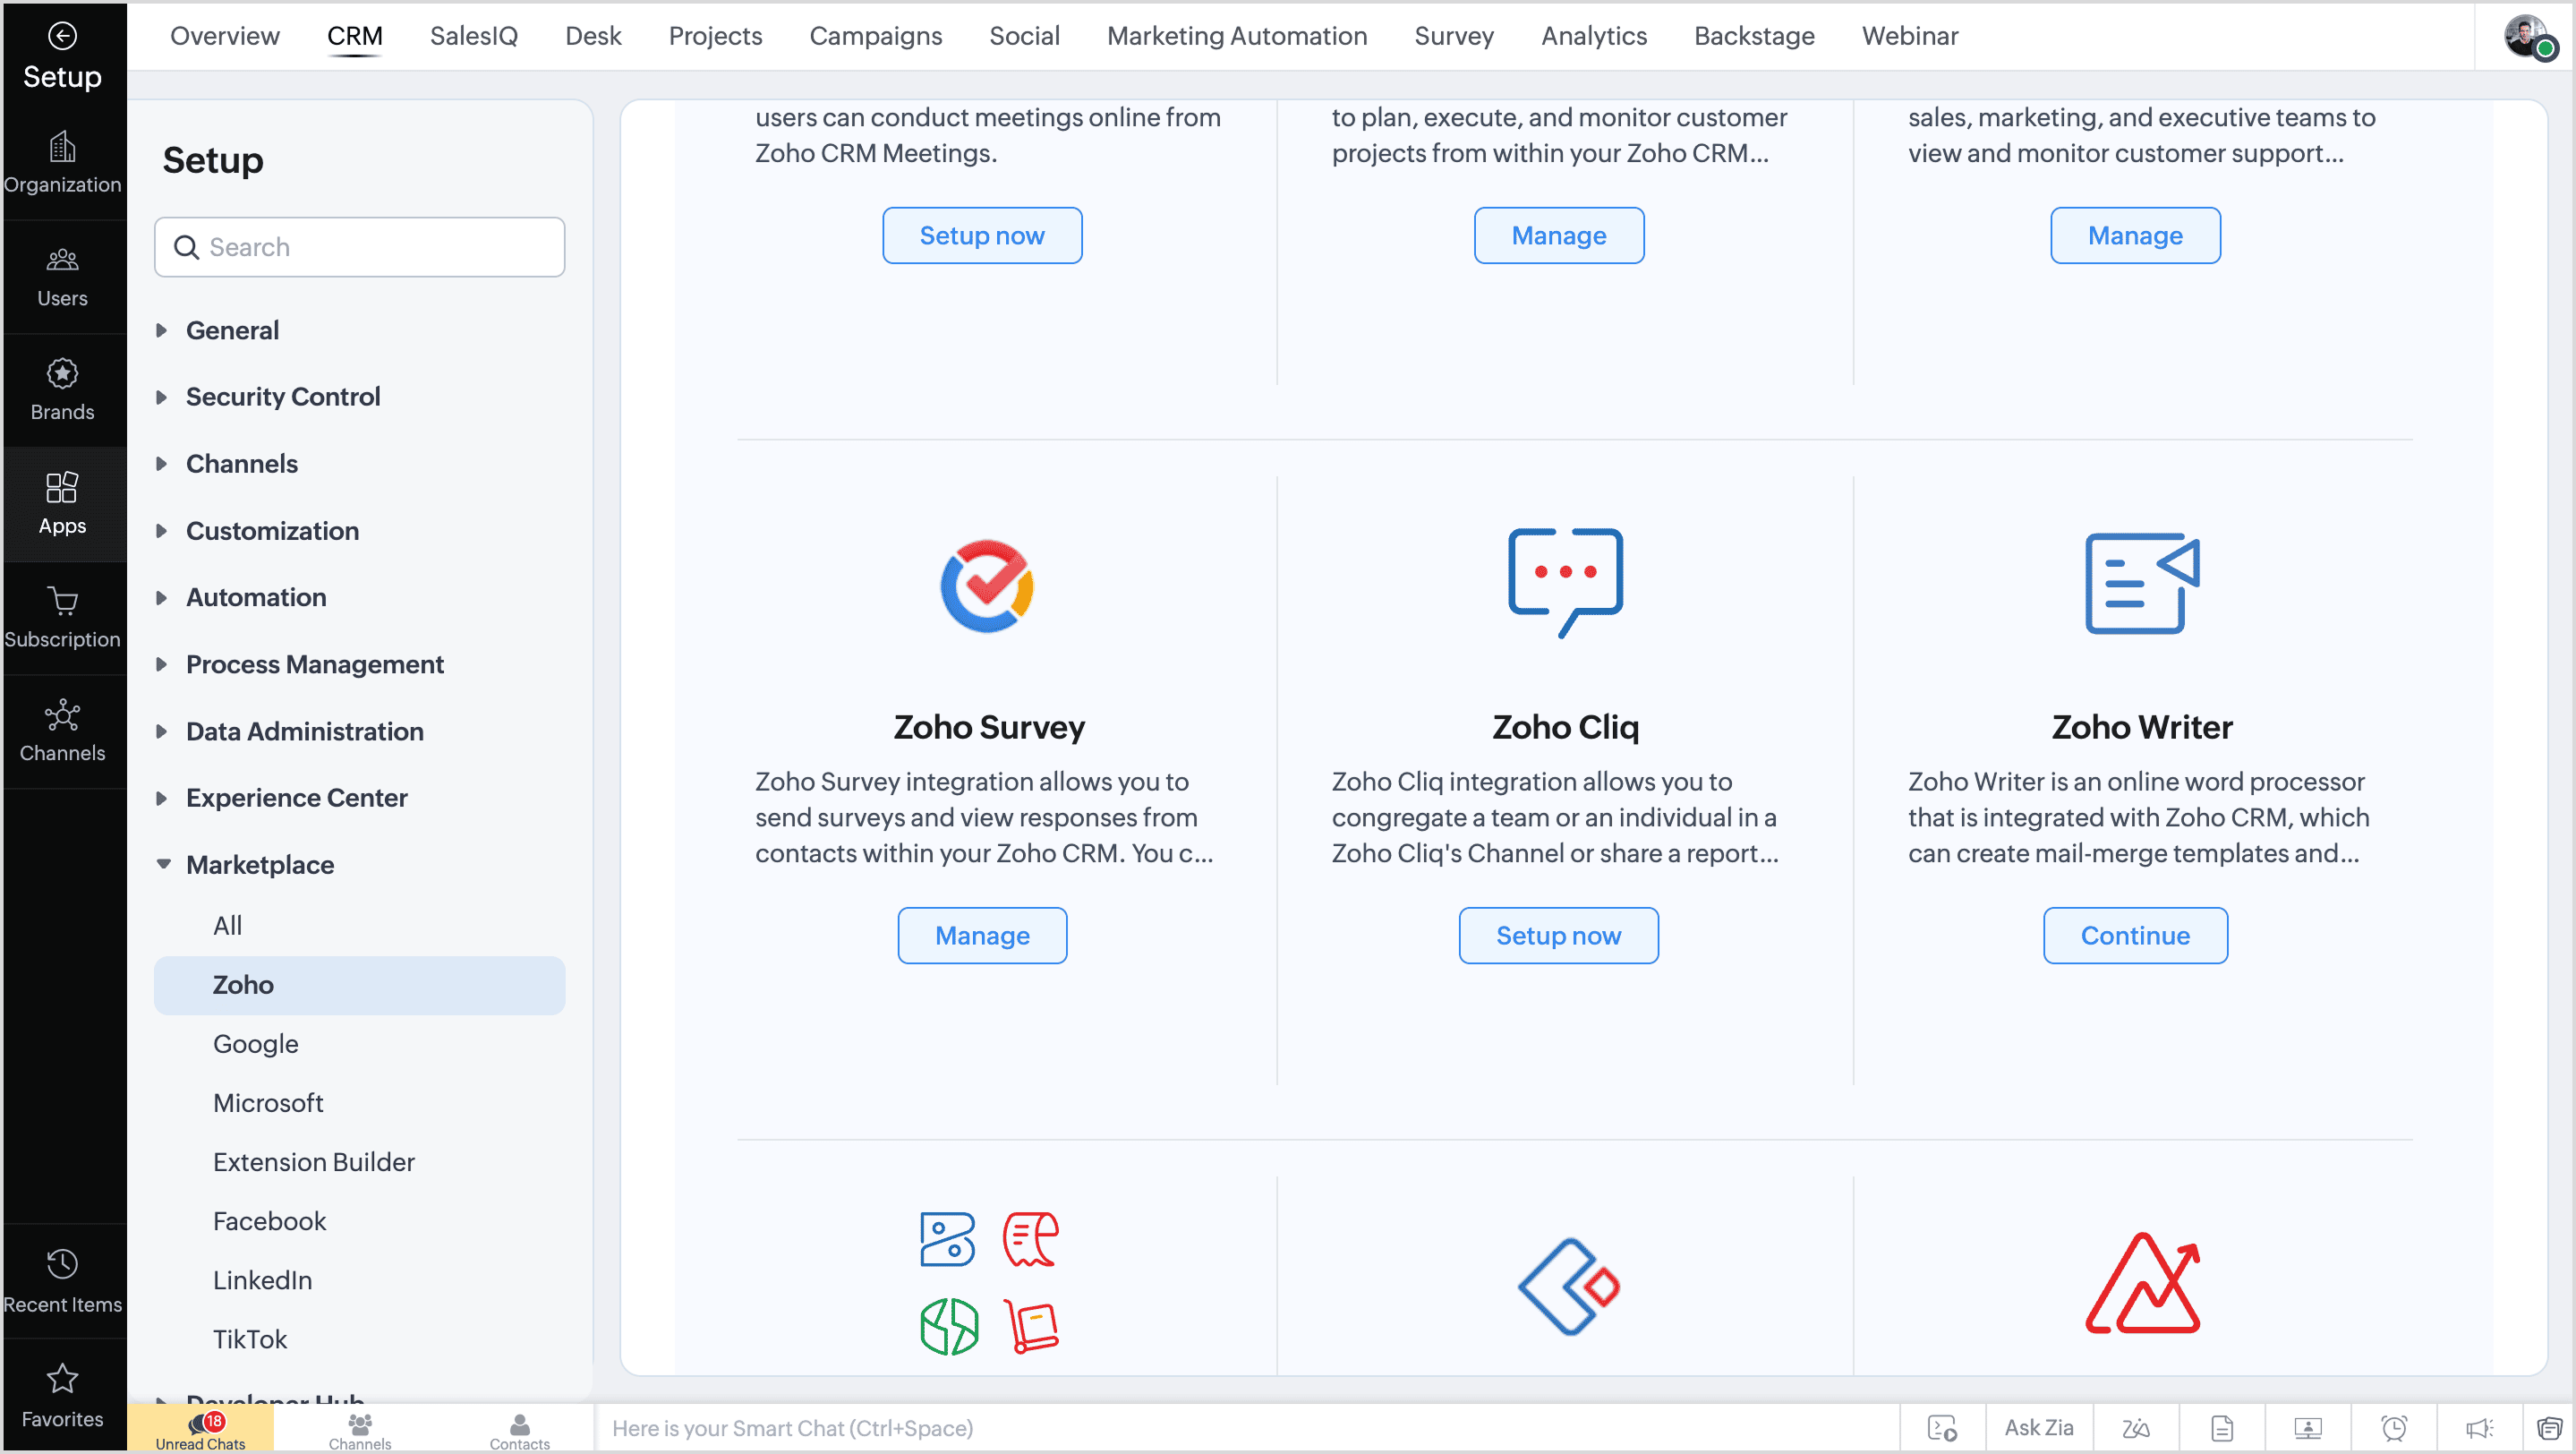This screenshot has width=2576, height=1454.
Task: Click Continue under Zoho Writer
Action: coord(2134,935)
